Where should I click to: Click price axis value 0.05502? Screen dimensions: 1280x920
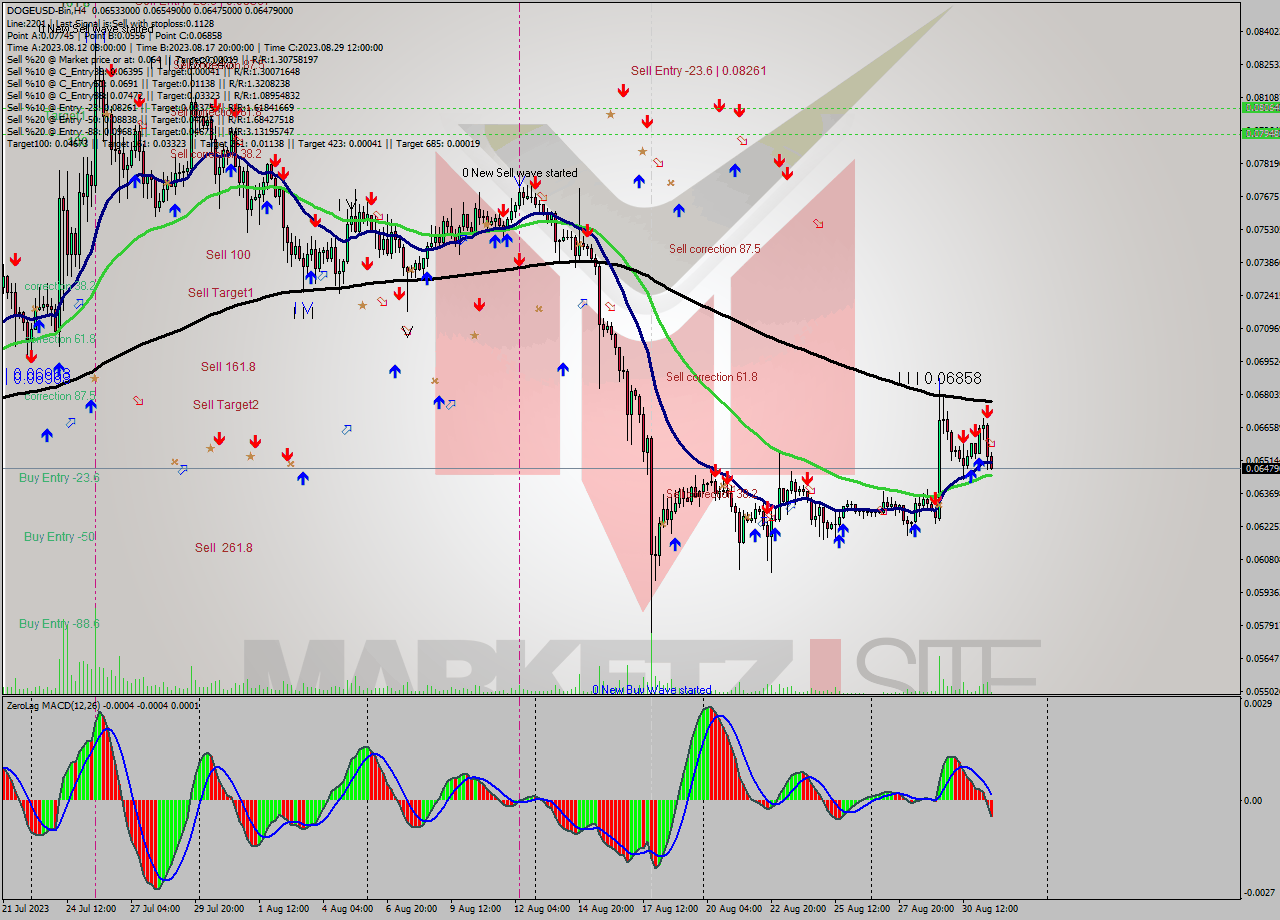tap(1262, 691)
